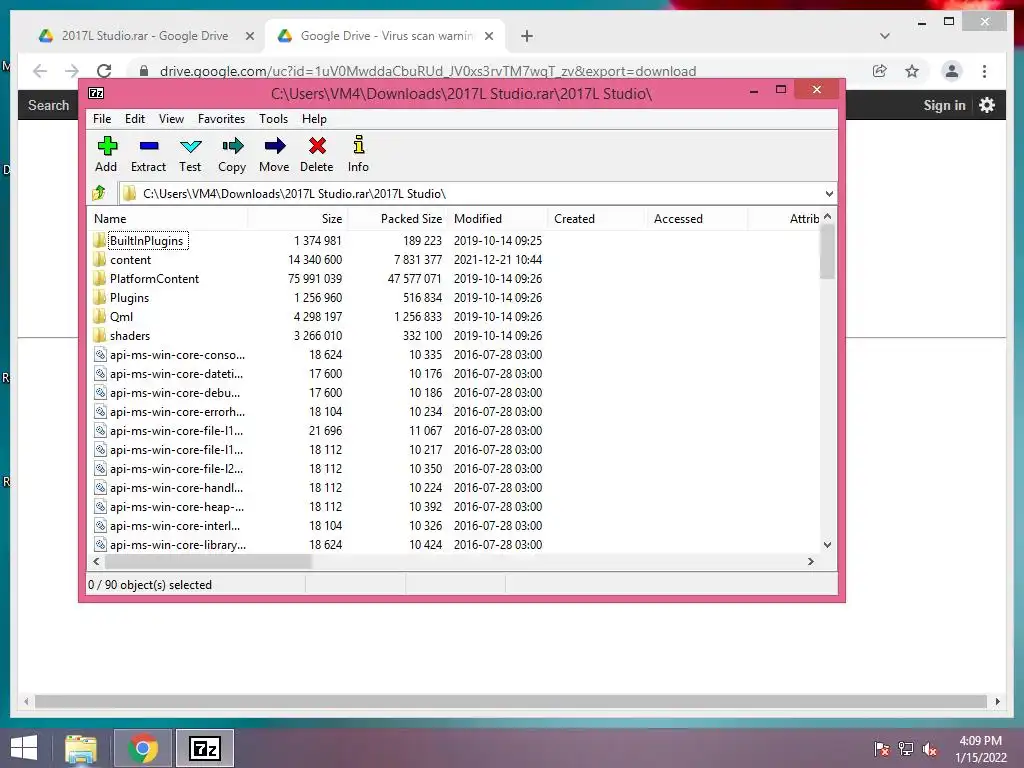This screenshot has width=1024, height=768.
Task: Click the horizontal scroll left arrow in 7-Zip
Action: click(96, 561)
